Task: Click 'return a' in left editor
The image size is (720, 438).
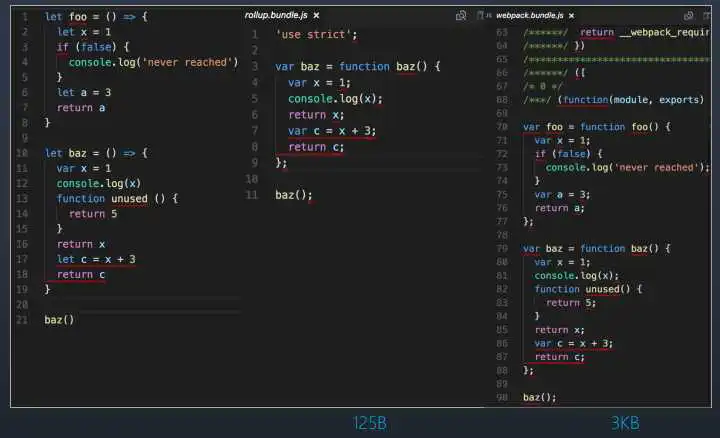Action: 81,108
